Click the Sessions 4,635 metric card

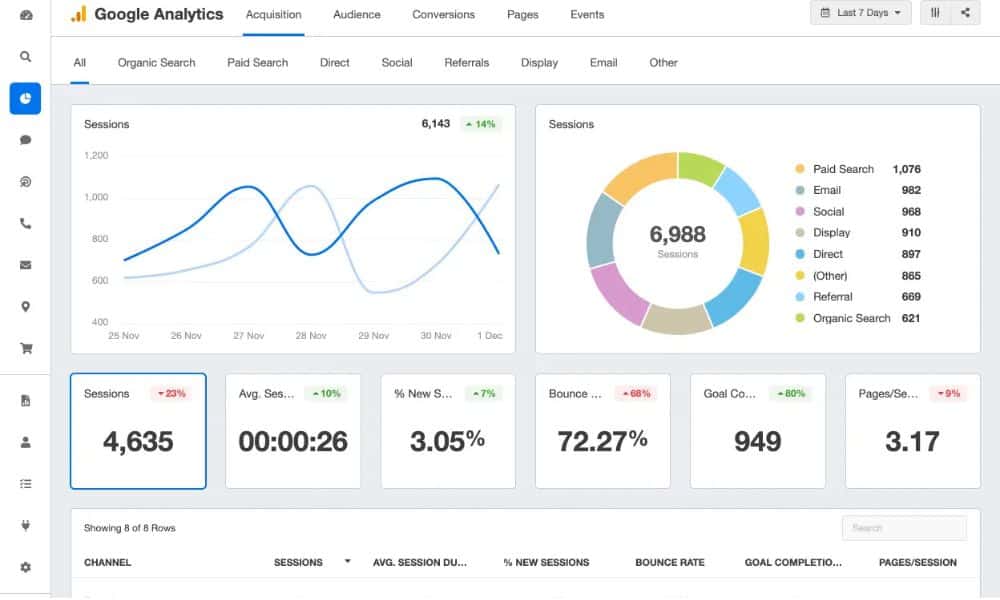tap(138, 431)
